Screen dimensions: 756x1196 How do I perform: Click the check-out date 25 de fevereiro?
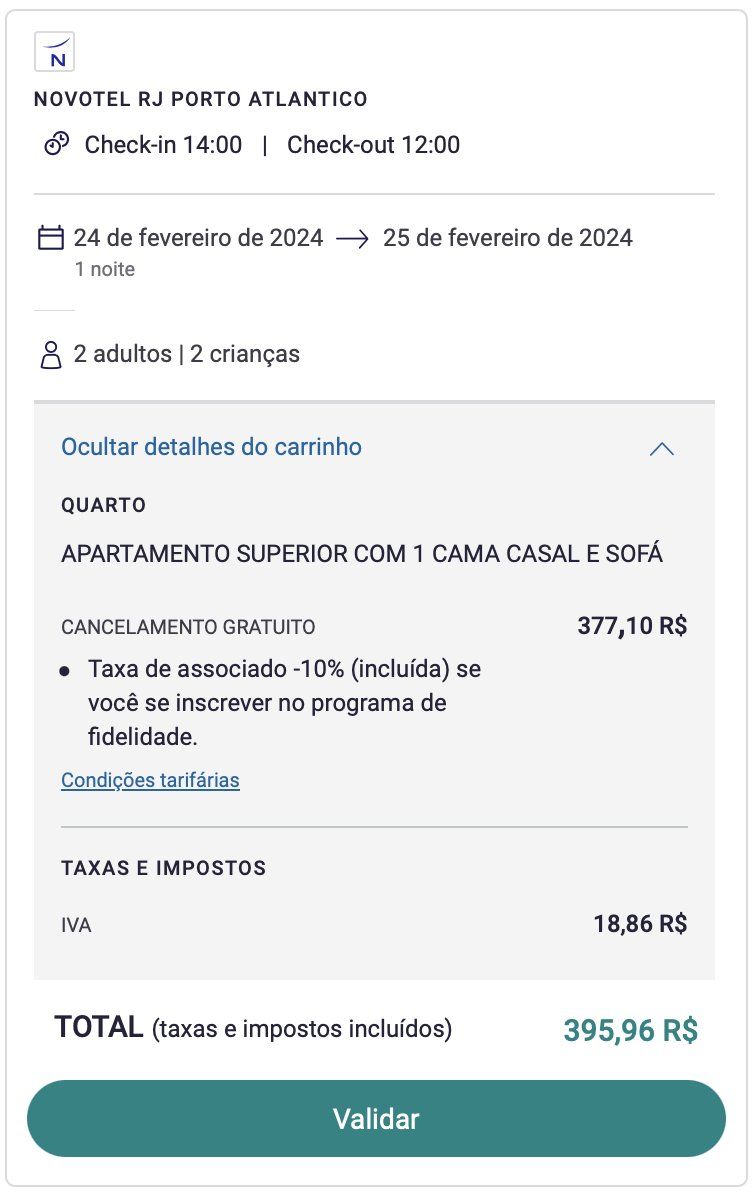coord(507,238)
